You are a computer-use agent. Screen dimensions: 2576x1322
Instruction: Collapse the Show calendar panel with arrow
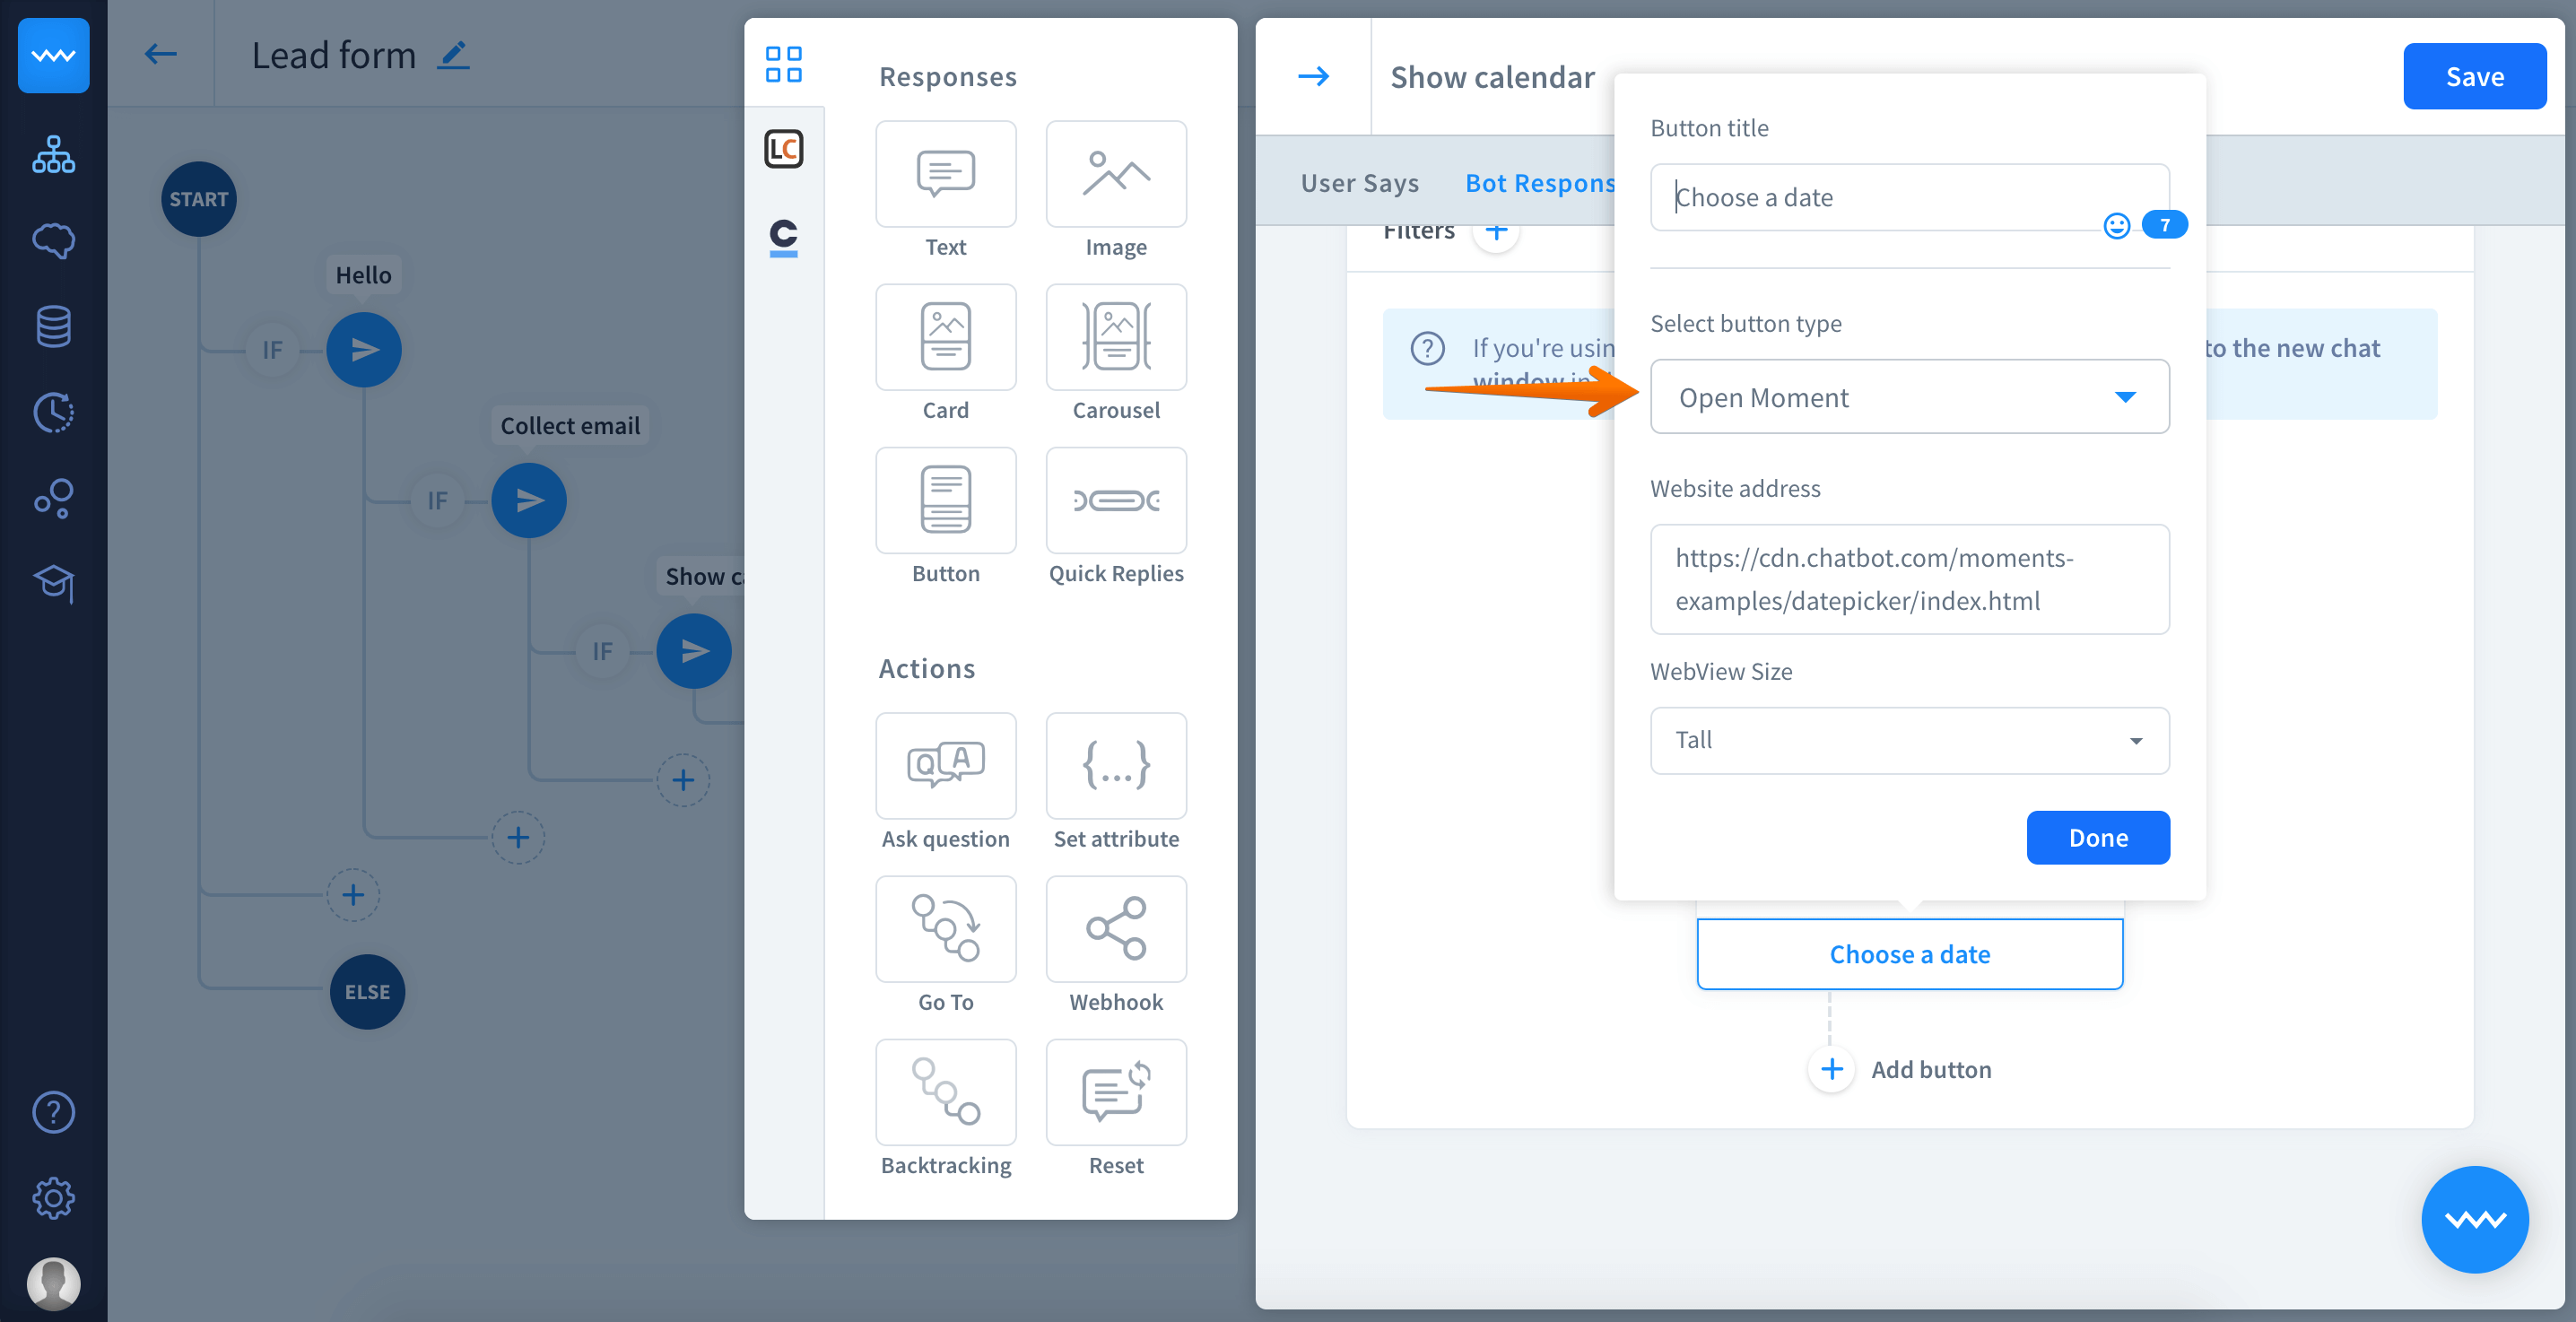point(1313,77)
